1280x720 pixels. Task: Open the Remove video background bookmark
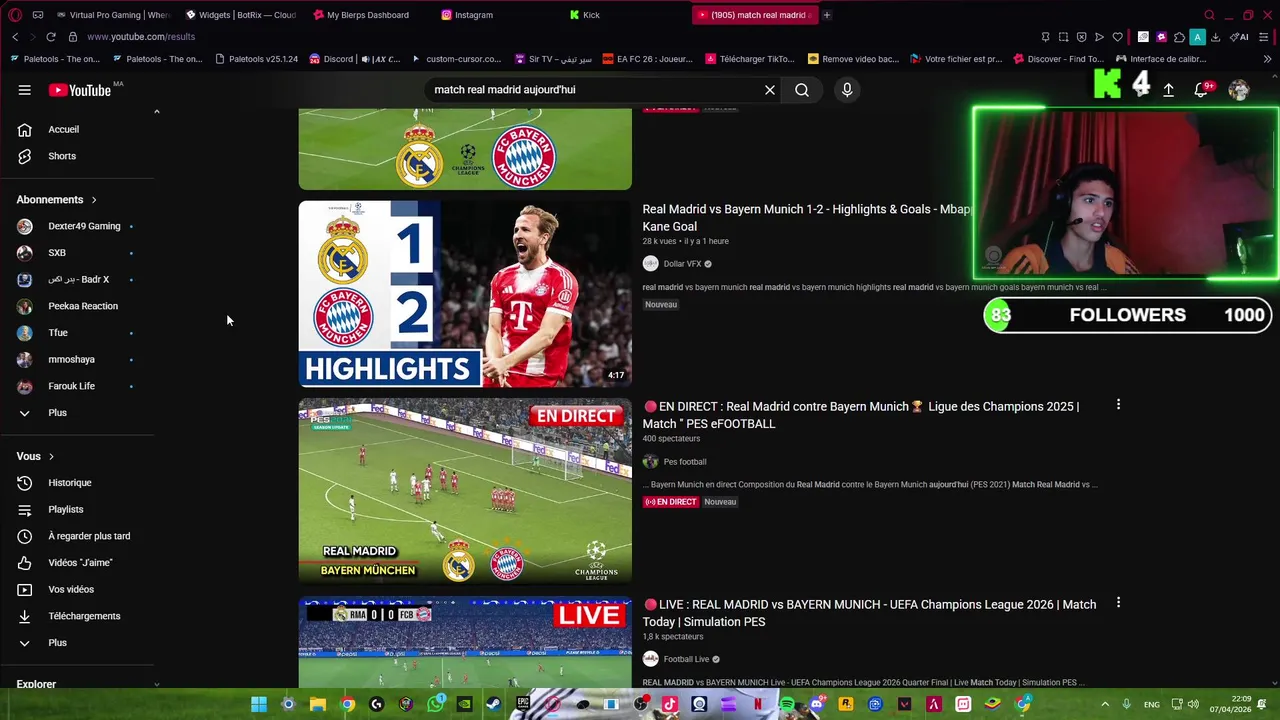pos(853,59)
